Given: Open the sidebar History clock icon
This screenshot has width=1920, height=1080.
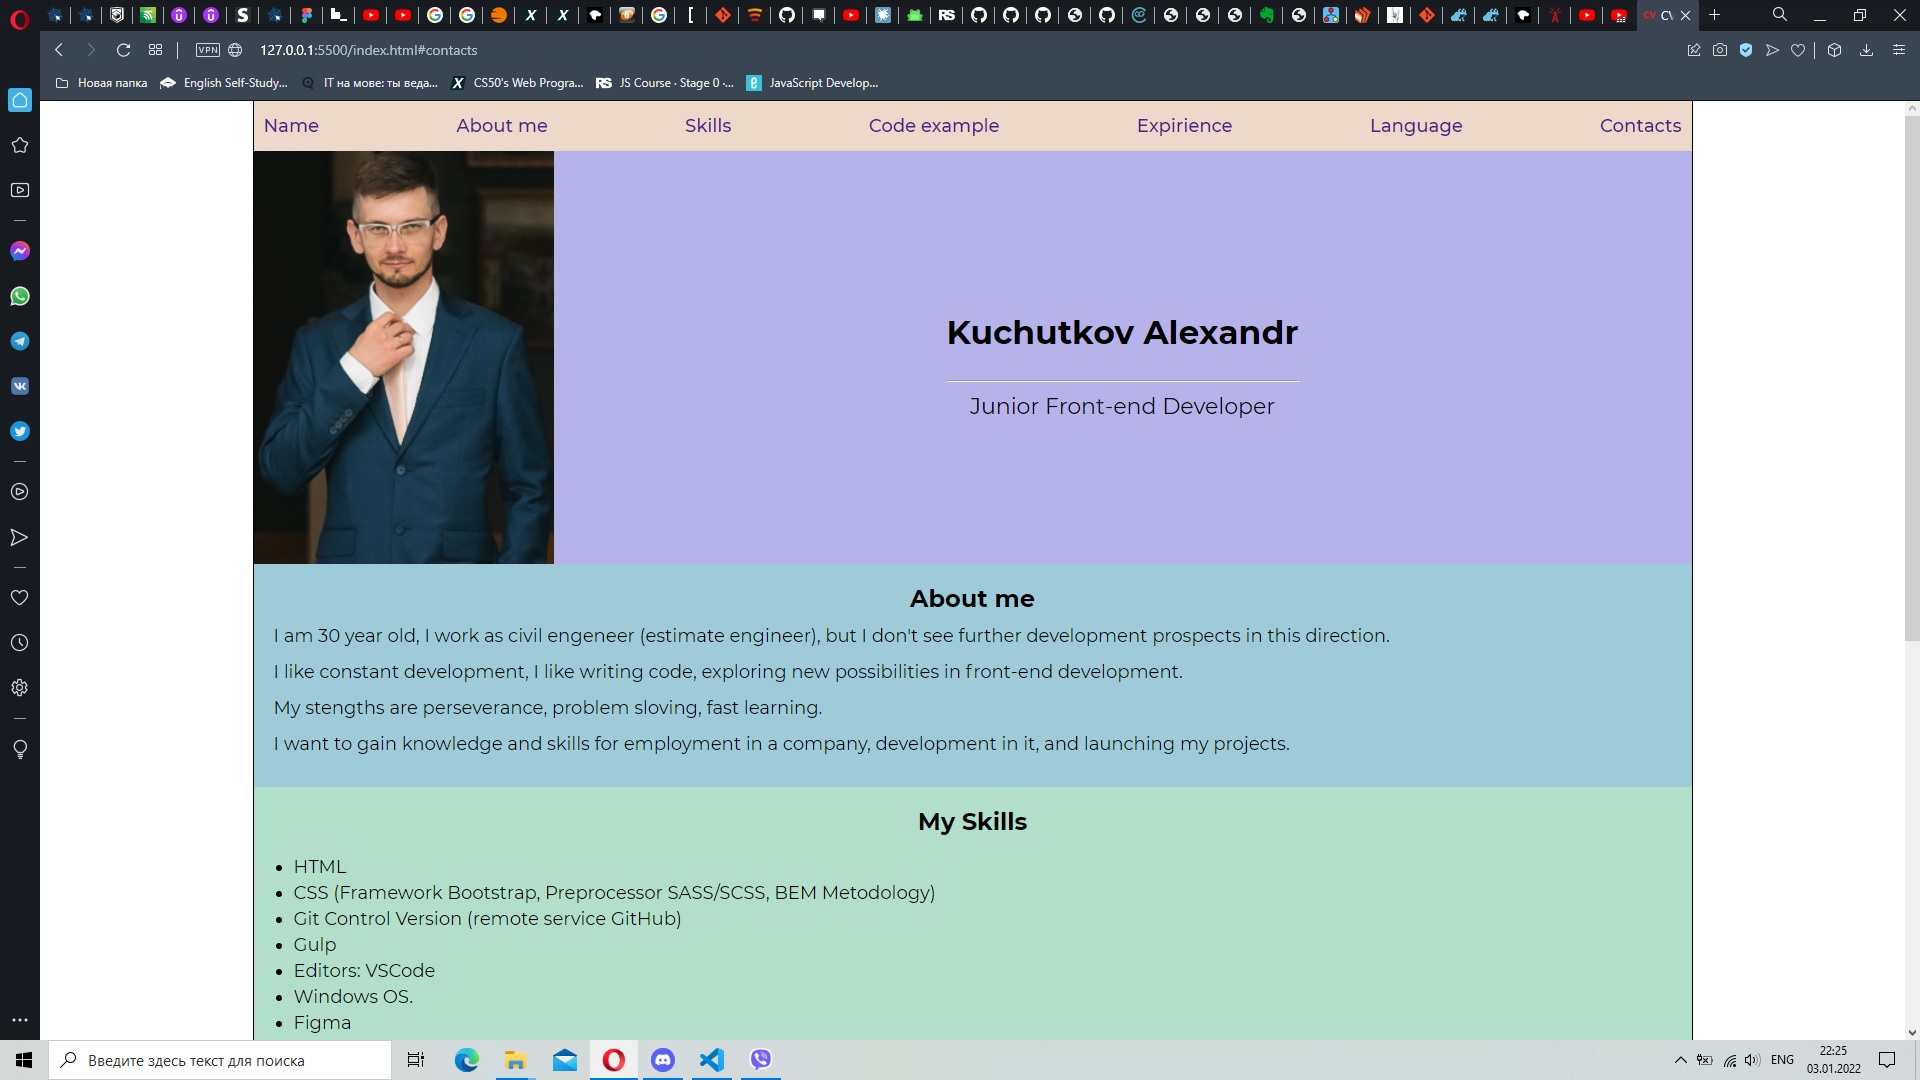Looking at the screenshot, I should click(20, 643).
